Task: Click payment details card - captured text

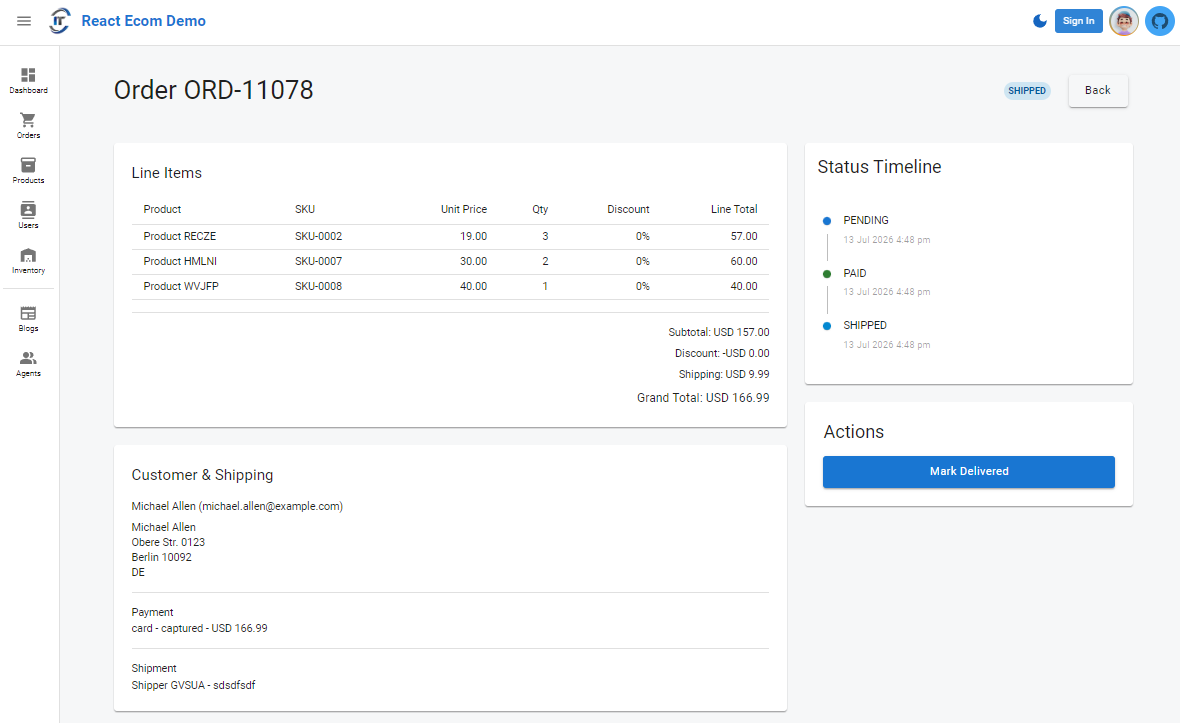Action: click(199, 628)
